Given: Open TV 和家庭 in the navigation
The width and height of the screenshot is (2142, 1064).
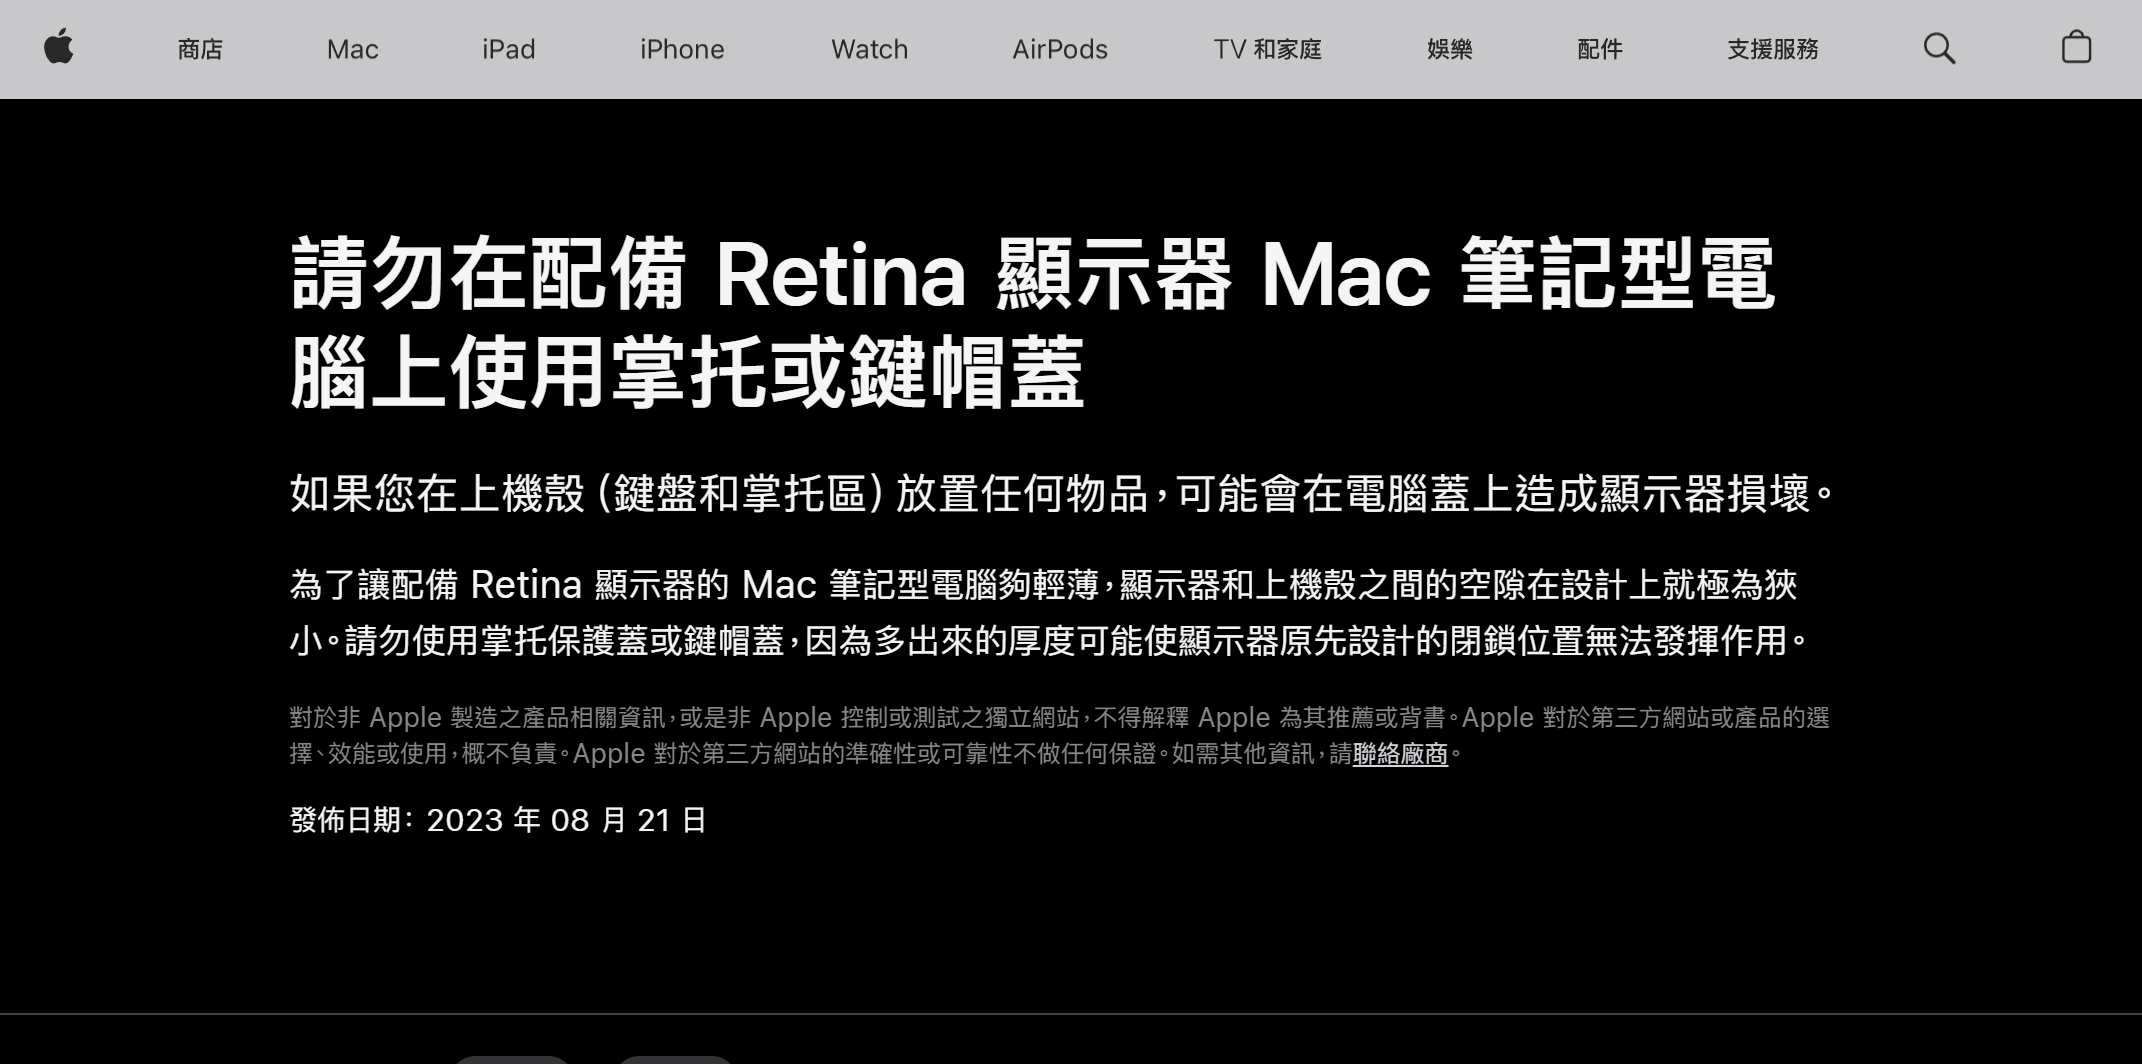Looking at the screenshot, I should click(x=1267, y=49).
